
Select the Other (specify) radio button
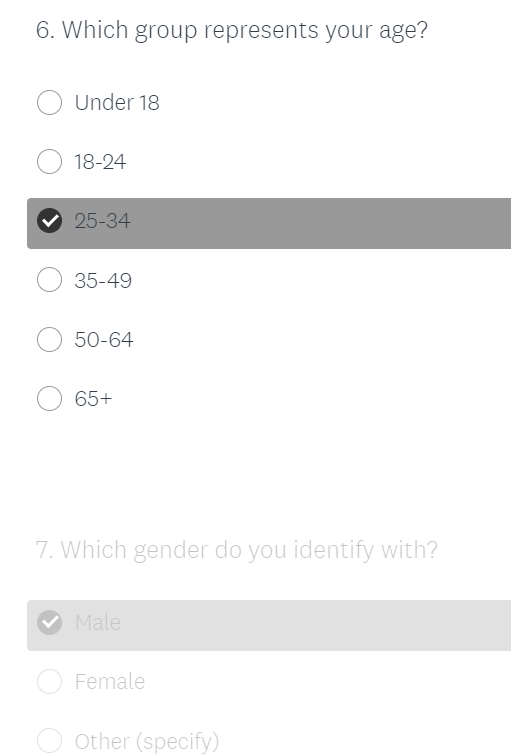click(x=49, y=741)
